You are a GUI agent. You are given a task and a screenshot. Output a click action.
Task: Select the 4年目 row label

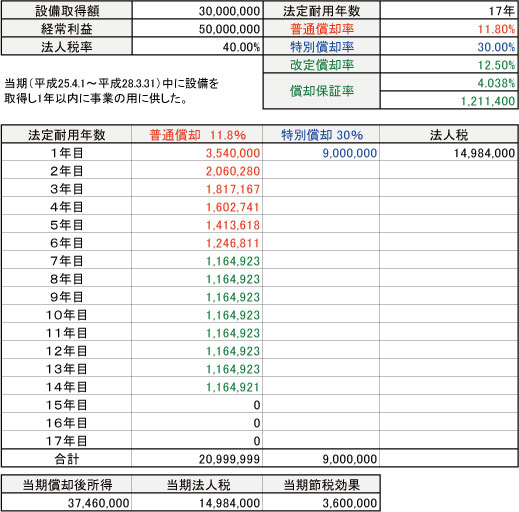coord(67,207)
